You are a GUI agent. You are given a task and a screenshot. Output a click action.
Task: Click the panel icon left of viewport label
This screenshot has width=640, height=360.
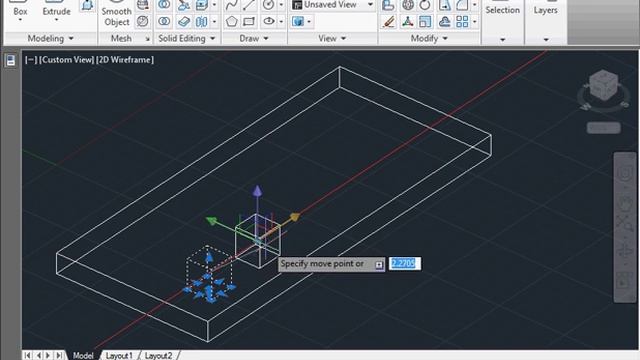click(x=11, y=60)
